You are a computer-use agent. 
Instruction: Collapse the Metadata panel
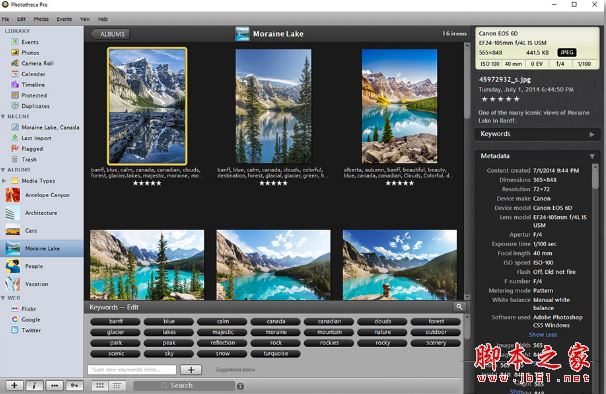click(592, 156)
